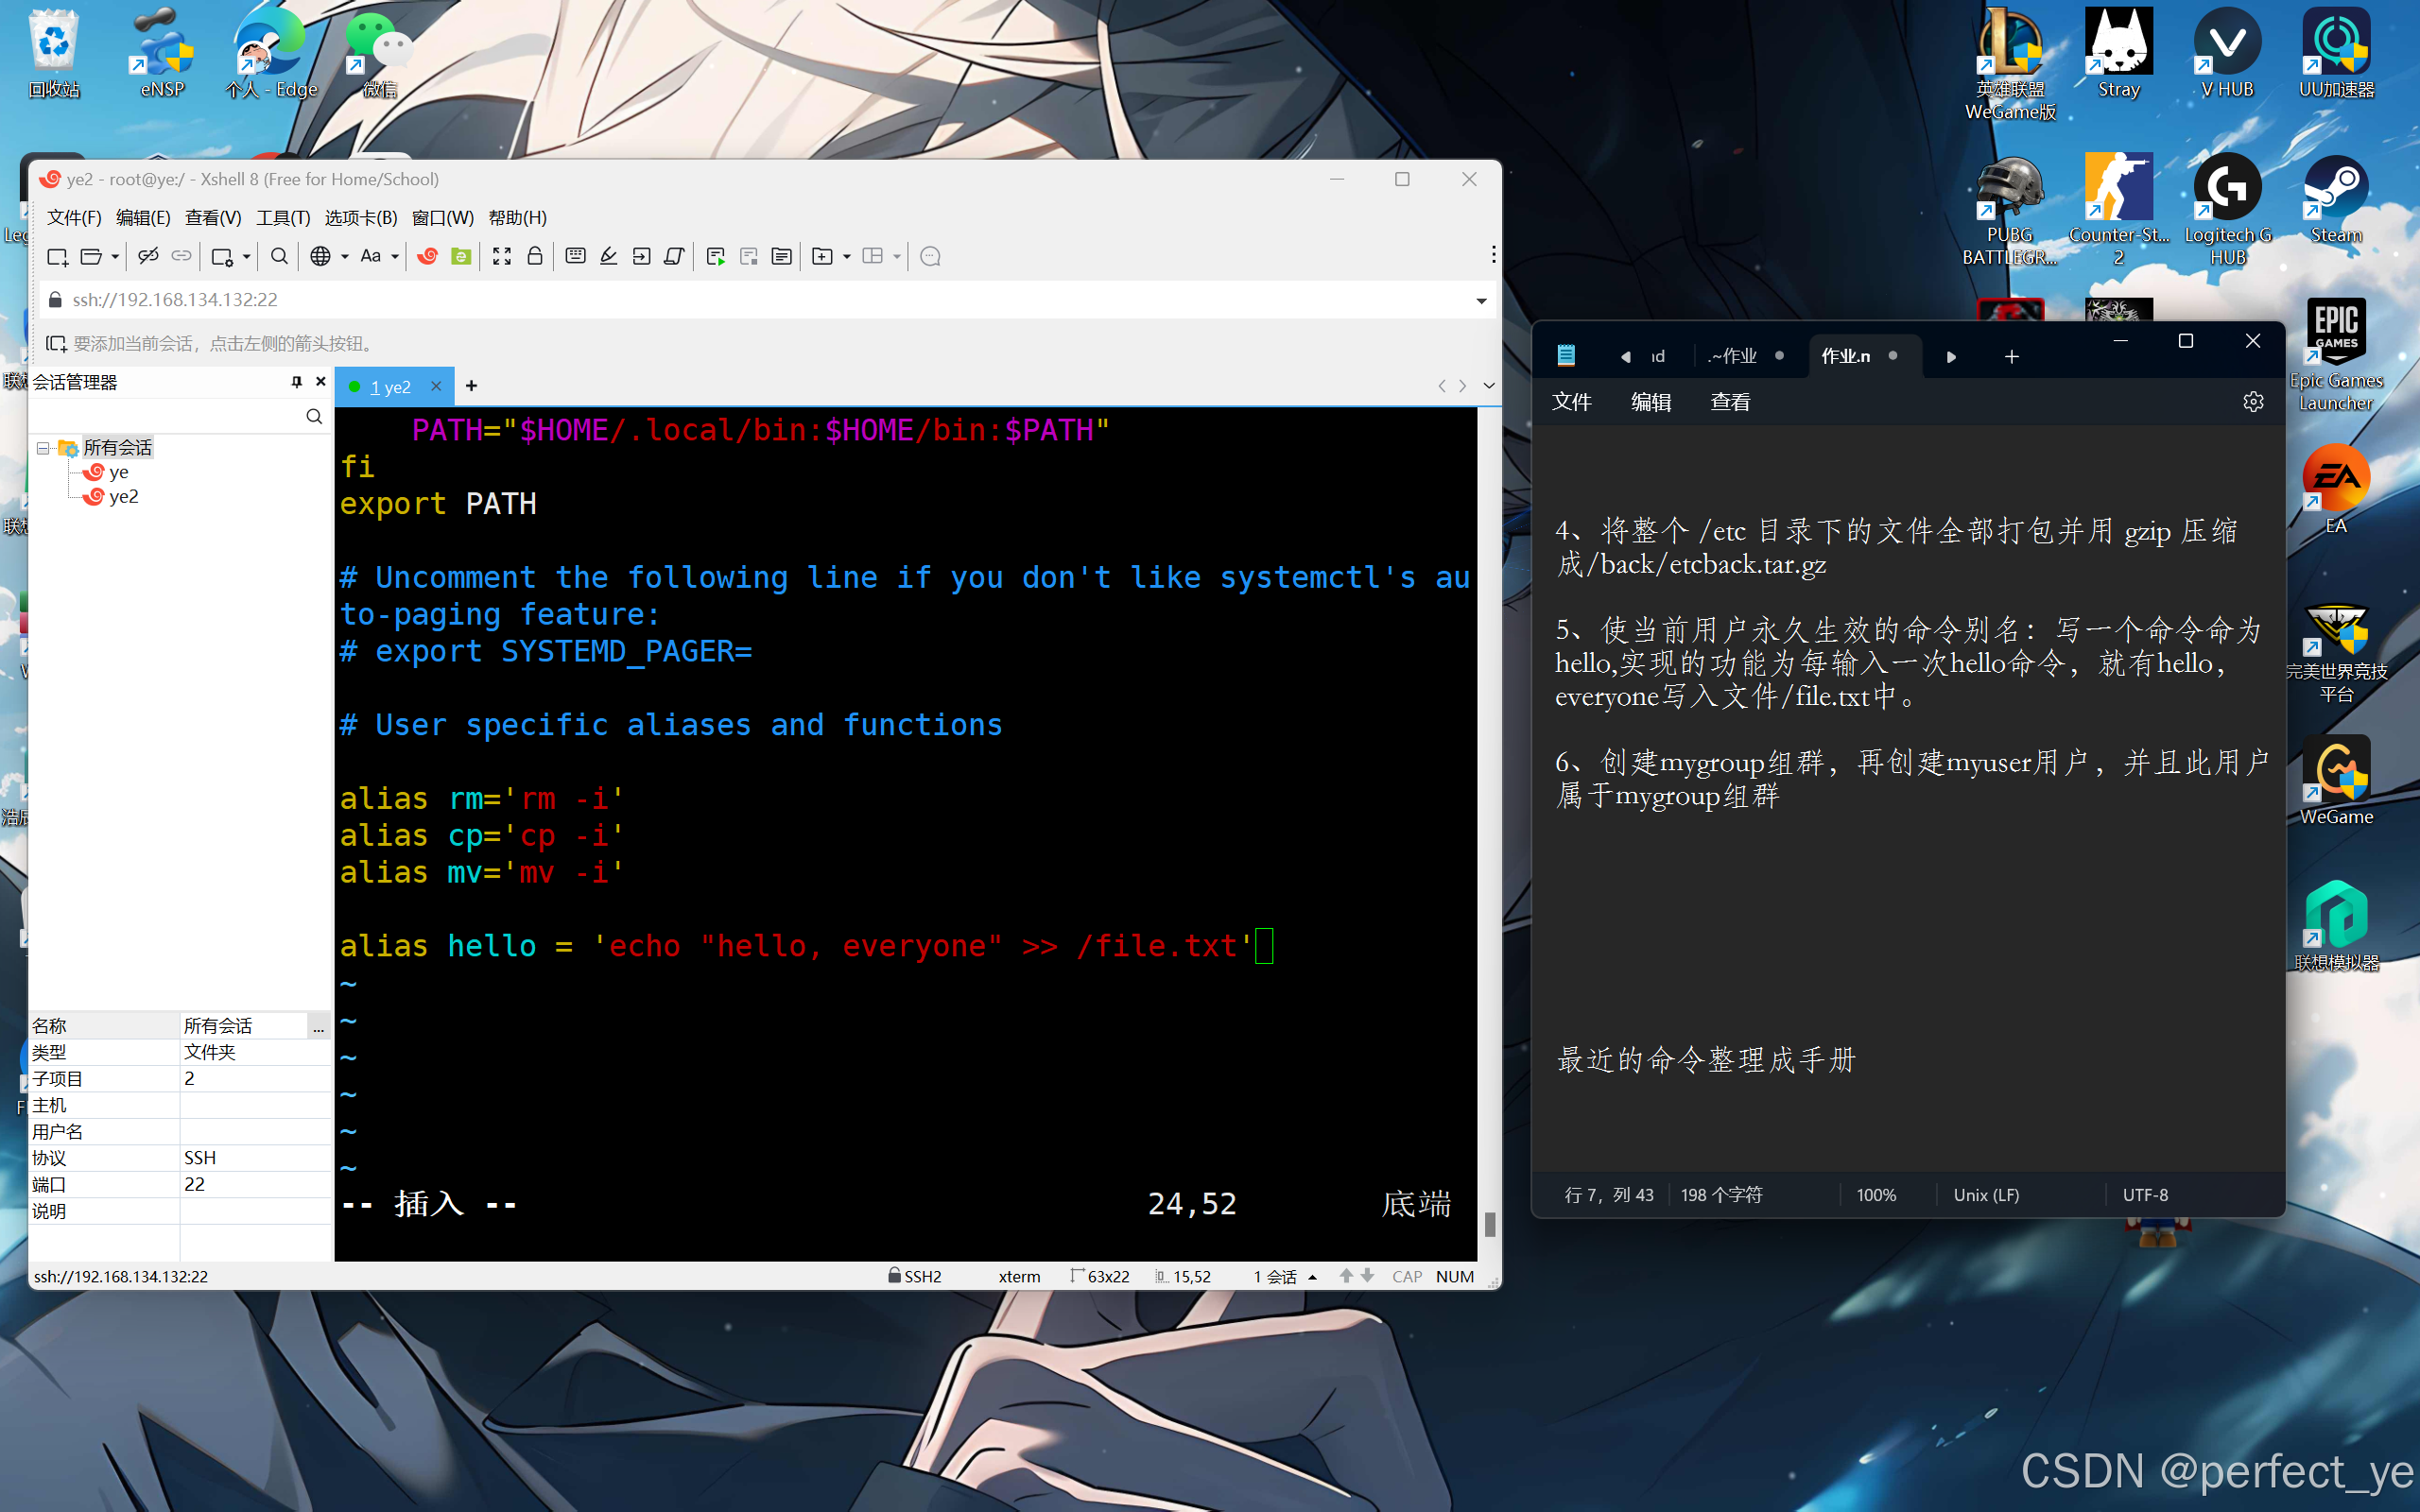Image resolution: width=2420 pixels, height=1512 pixels.
Task: Click the new session toolbar icon
Action: pyautogui.click(x=57, y=257)
